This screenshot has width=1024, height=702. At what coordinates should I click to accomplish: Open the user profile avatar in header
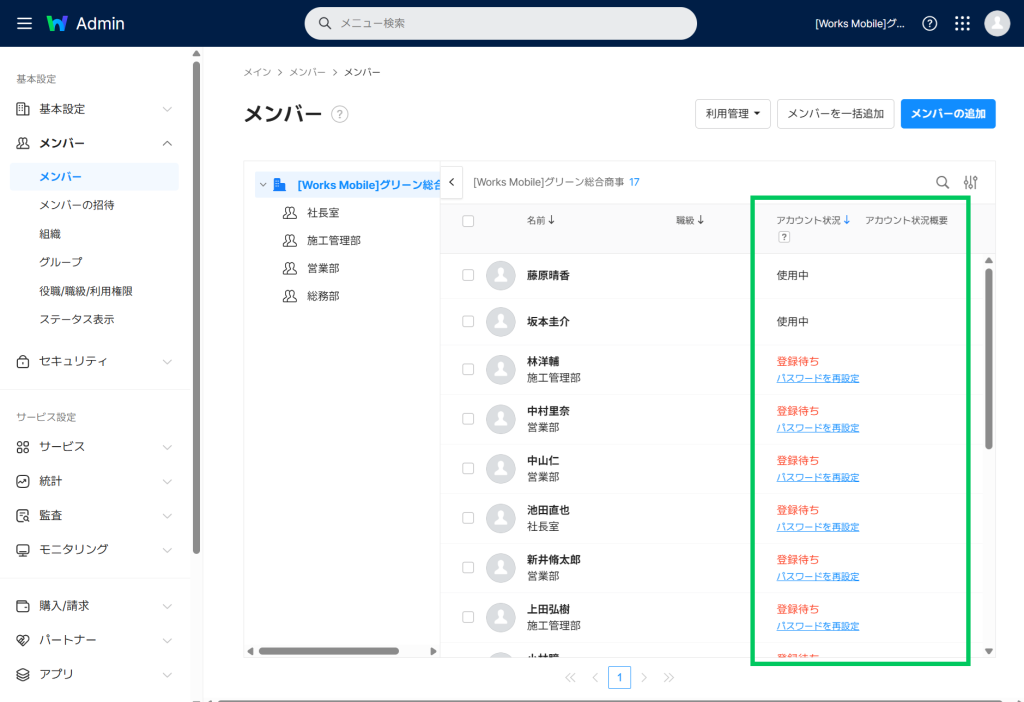[x=997, y=23]
